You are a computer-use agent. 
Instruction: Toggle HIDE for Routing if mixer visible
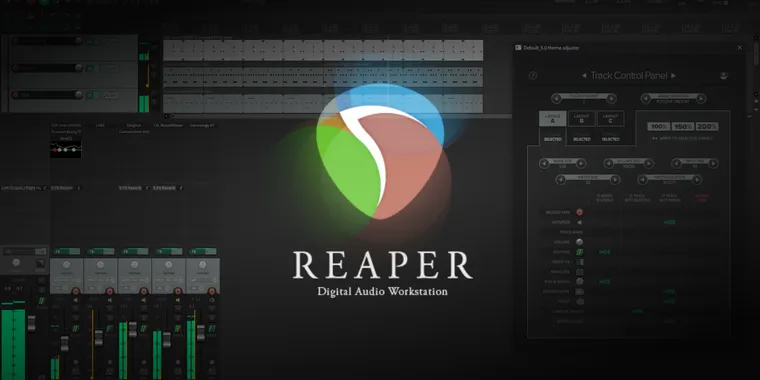604,252
